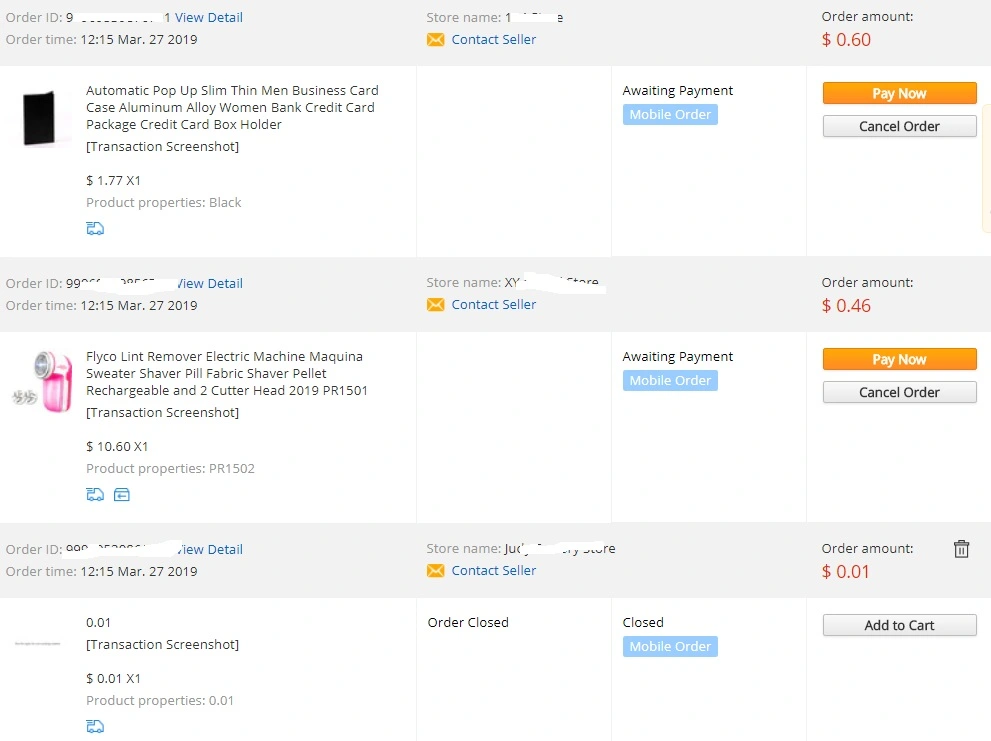Open the black card case thumbnail
This screenshot has height=741, width=991.
[41, 118]
